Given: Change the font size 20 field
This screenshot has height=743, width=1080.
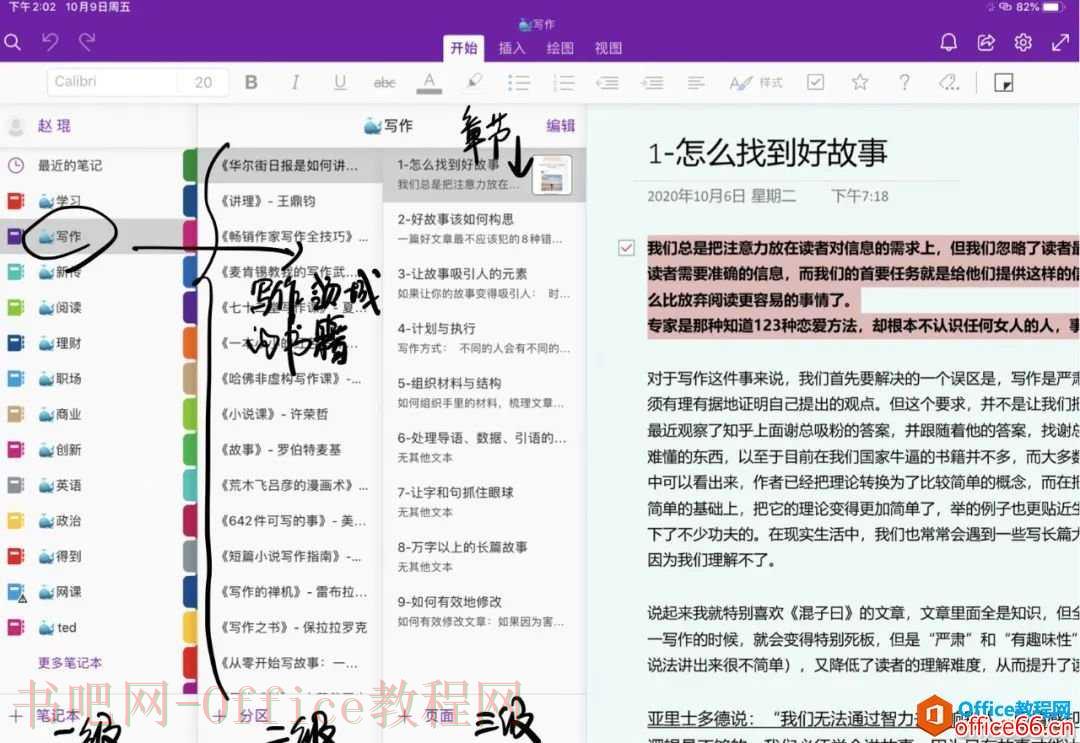Looking at the screenshot, I should (202, 82).
